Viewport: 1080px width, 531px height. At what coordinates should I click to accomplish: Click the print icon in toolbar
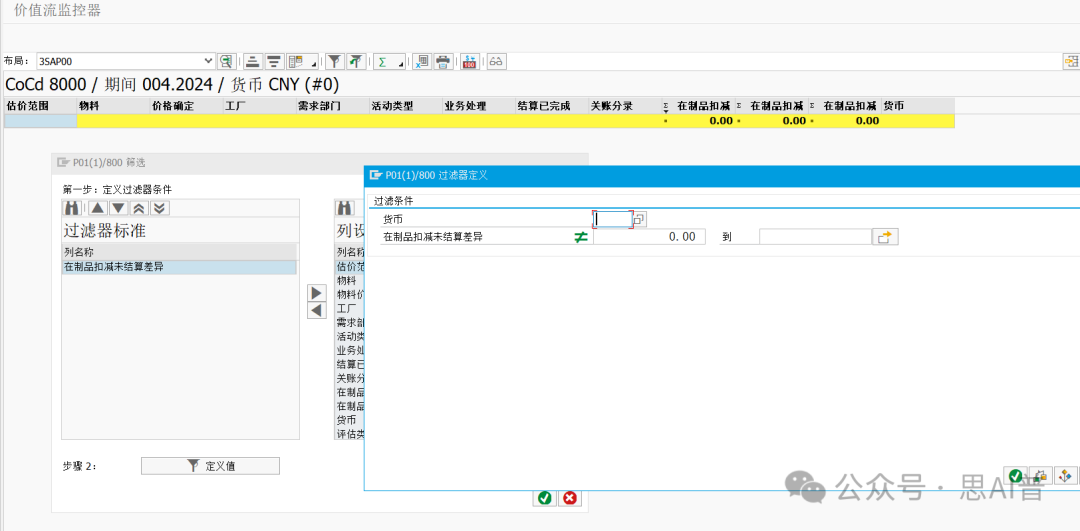tap(443, 62)
